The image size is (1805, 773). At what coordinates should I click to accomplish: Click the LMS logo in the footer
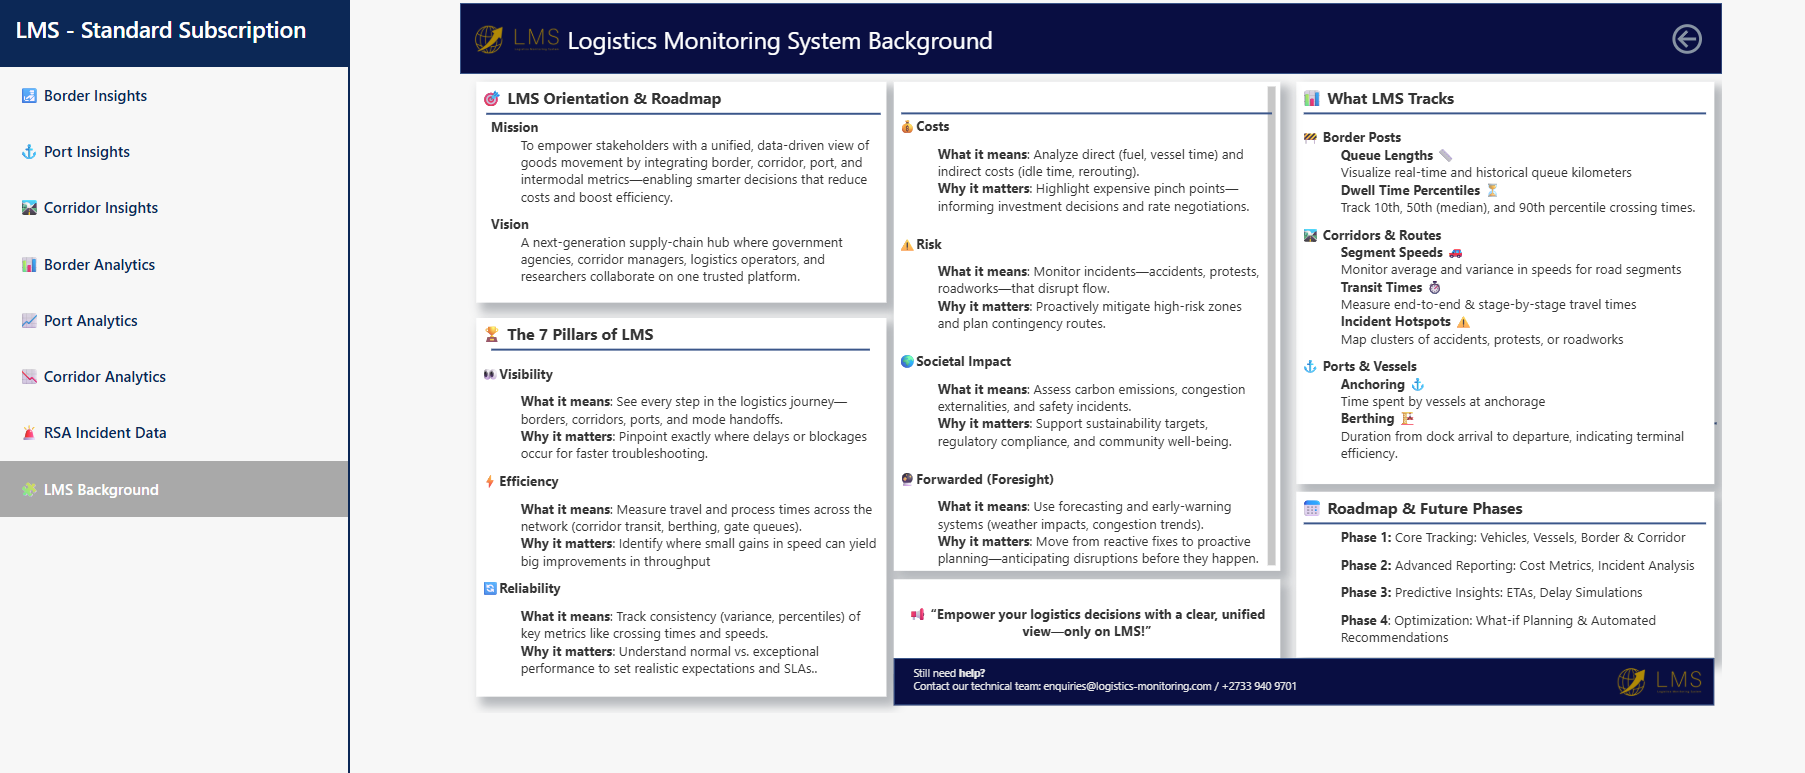[x=1659, y=681]
